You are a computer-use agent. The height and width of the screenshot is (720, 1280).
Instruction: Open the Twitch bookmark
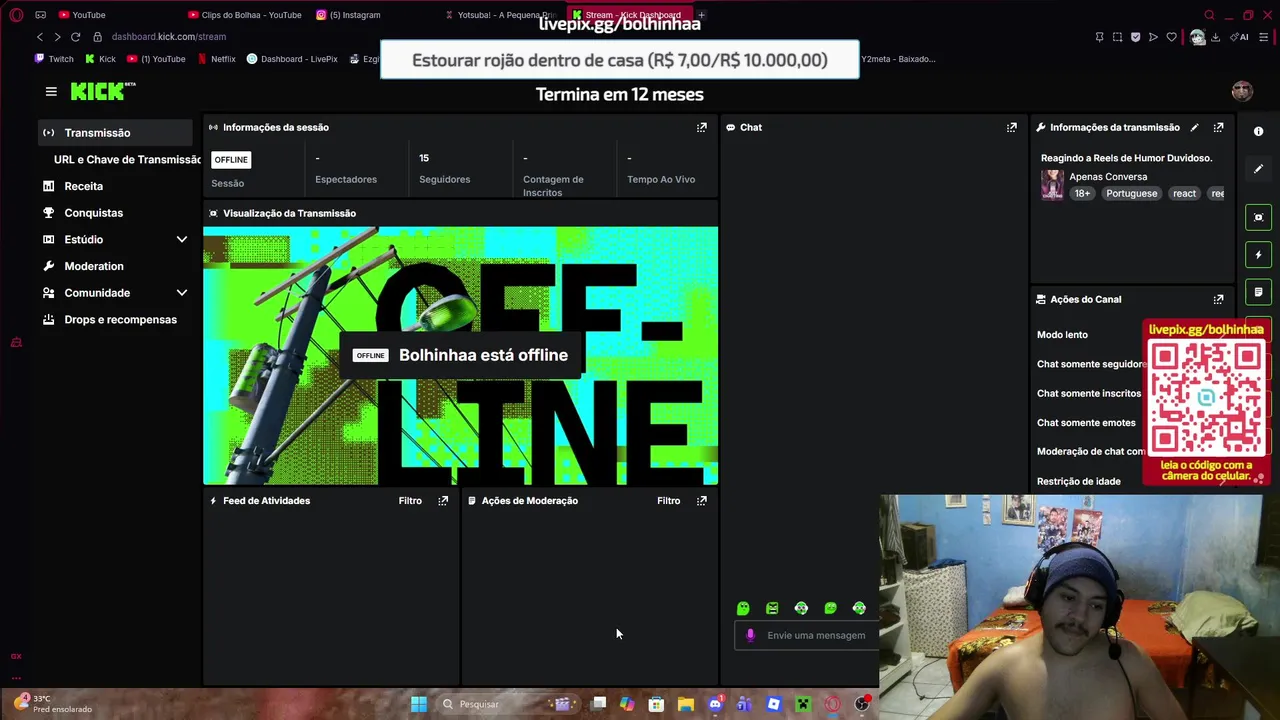click(x=54, y=59)
